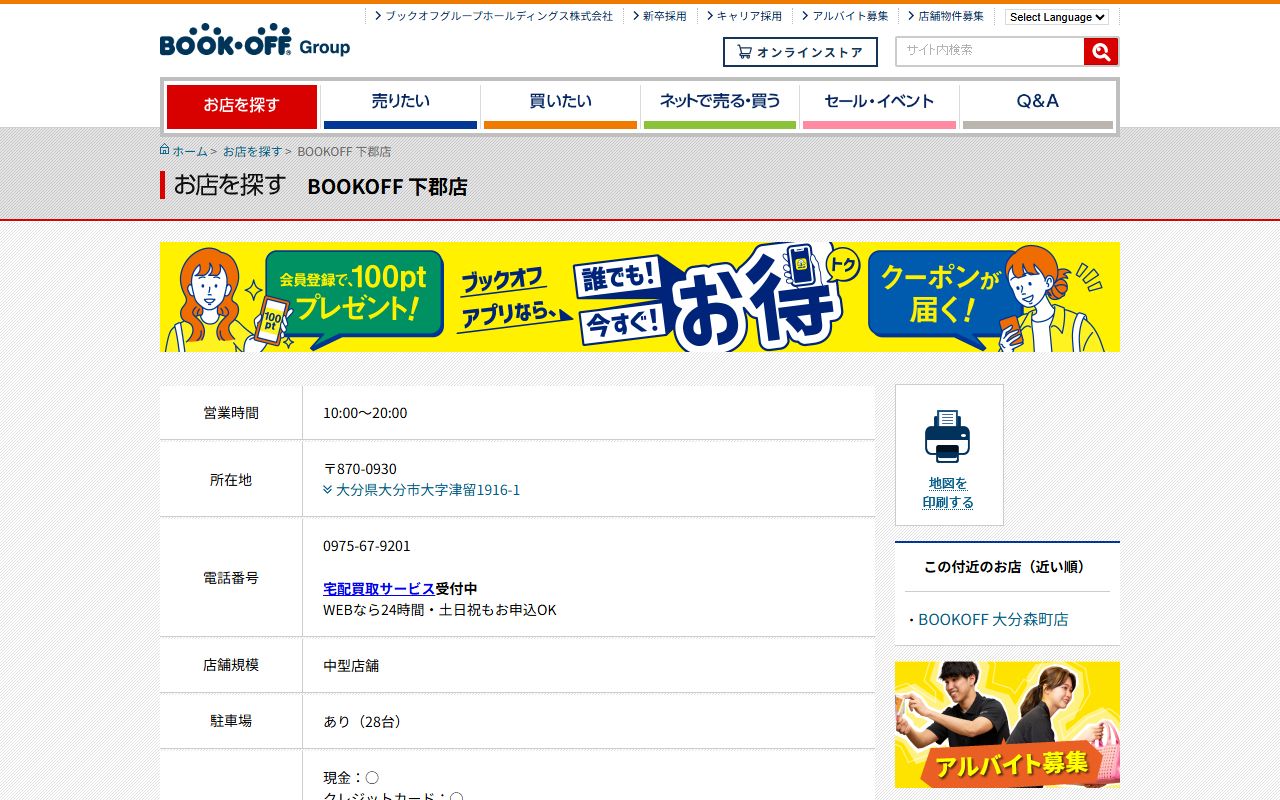Click the 営業時間 row label
1280x800 pixels.
(x=231, y=413)
